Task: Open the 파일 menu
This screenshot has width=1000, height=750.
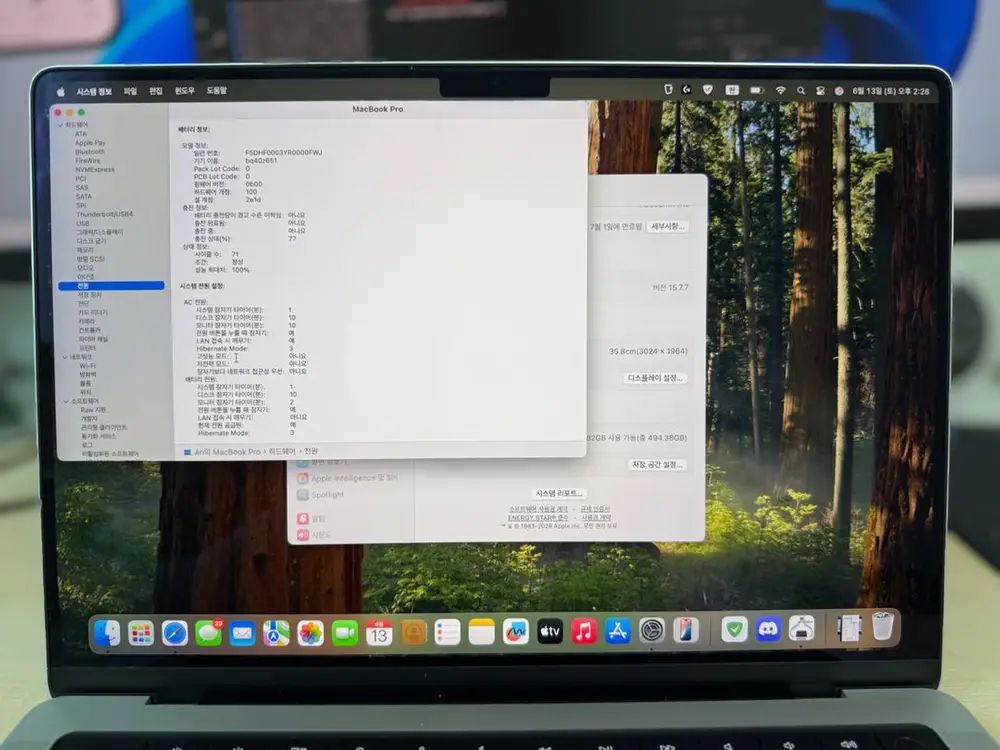Action: 130,91
